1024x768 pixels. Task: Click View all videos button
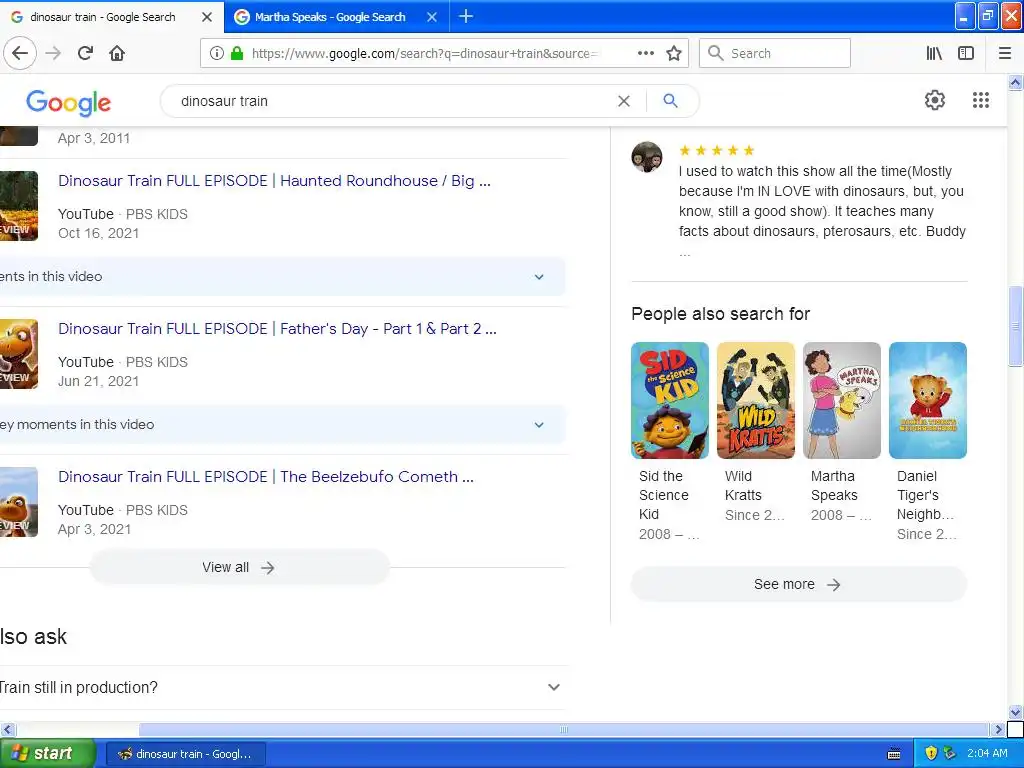pos(239,568)
